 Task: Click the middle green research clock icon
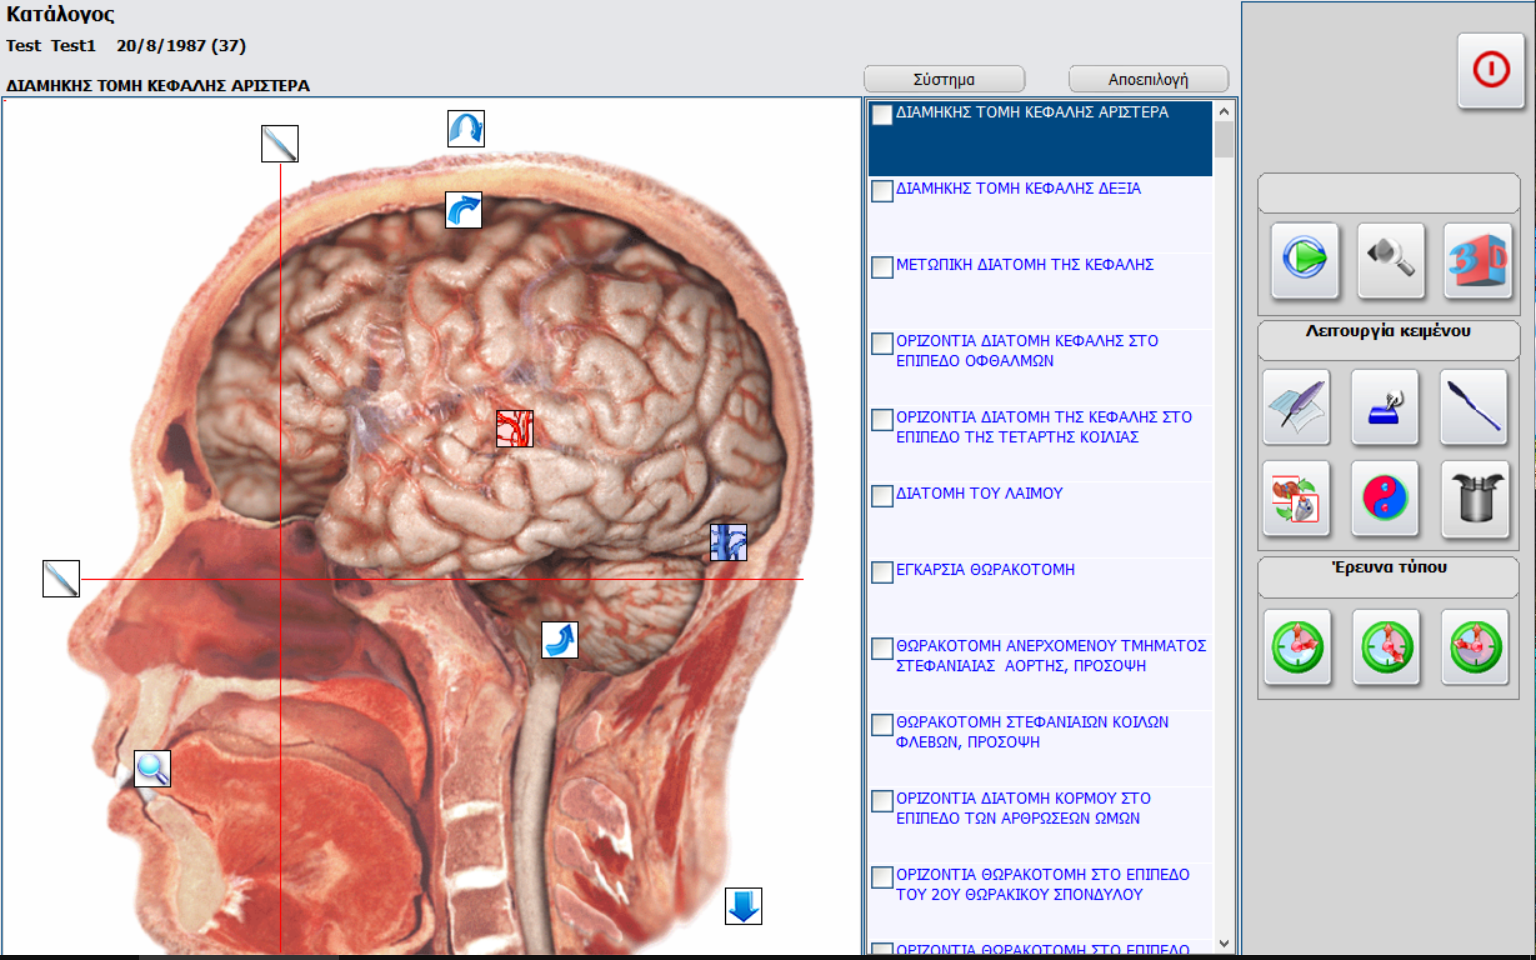click(x=1386, y=647)
